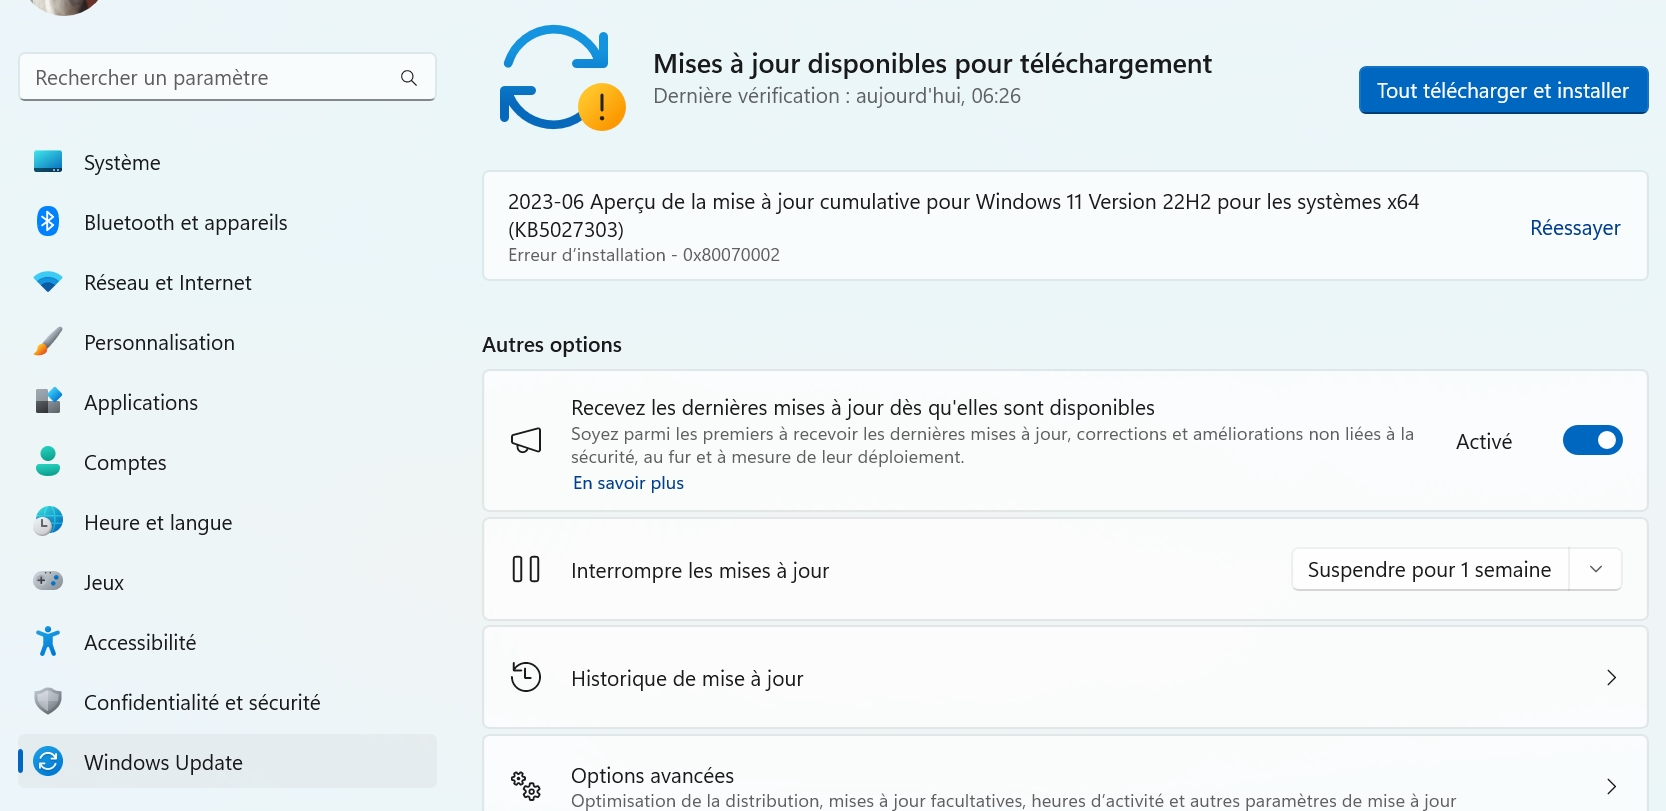
Task: Click the magnifier search icon
Action: pyautogui.click(x=409, y=78)
